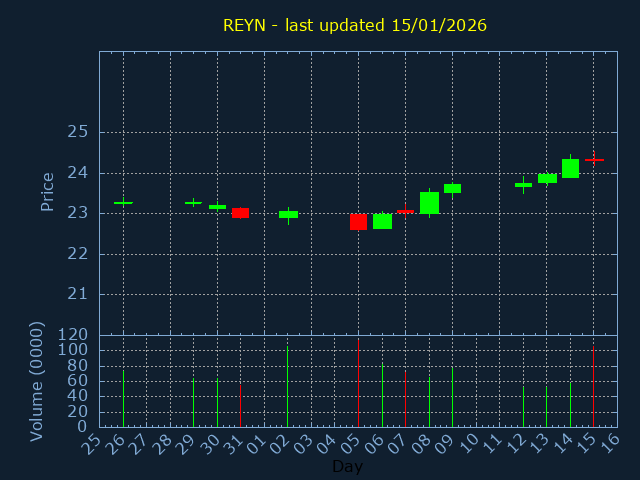Viewport: 640px width, 480px height.
Task: Click the green candlestick on day 13
Action: 547,179
